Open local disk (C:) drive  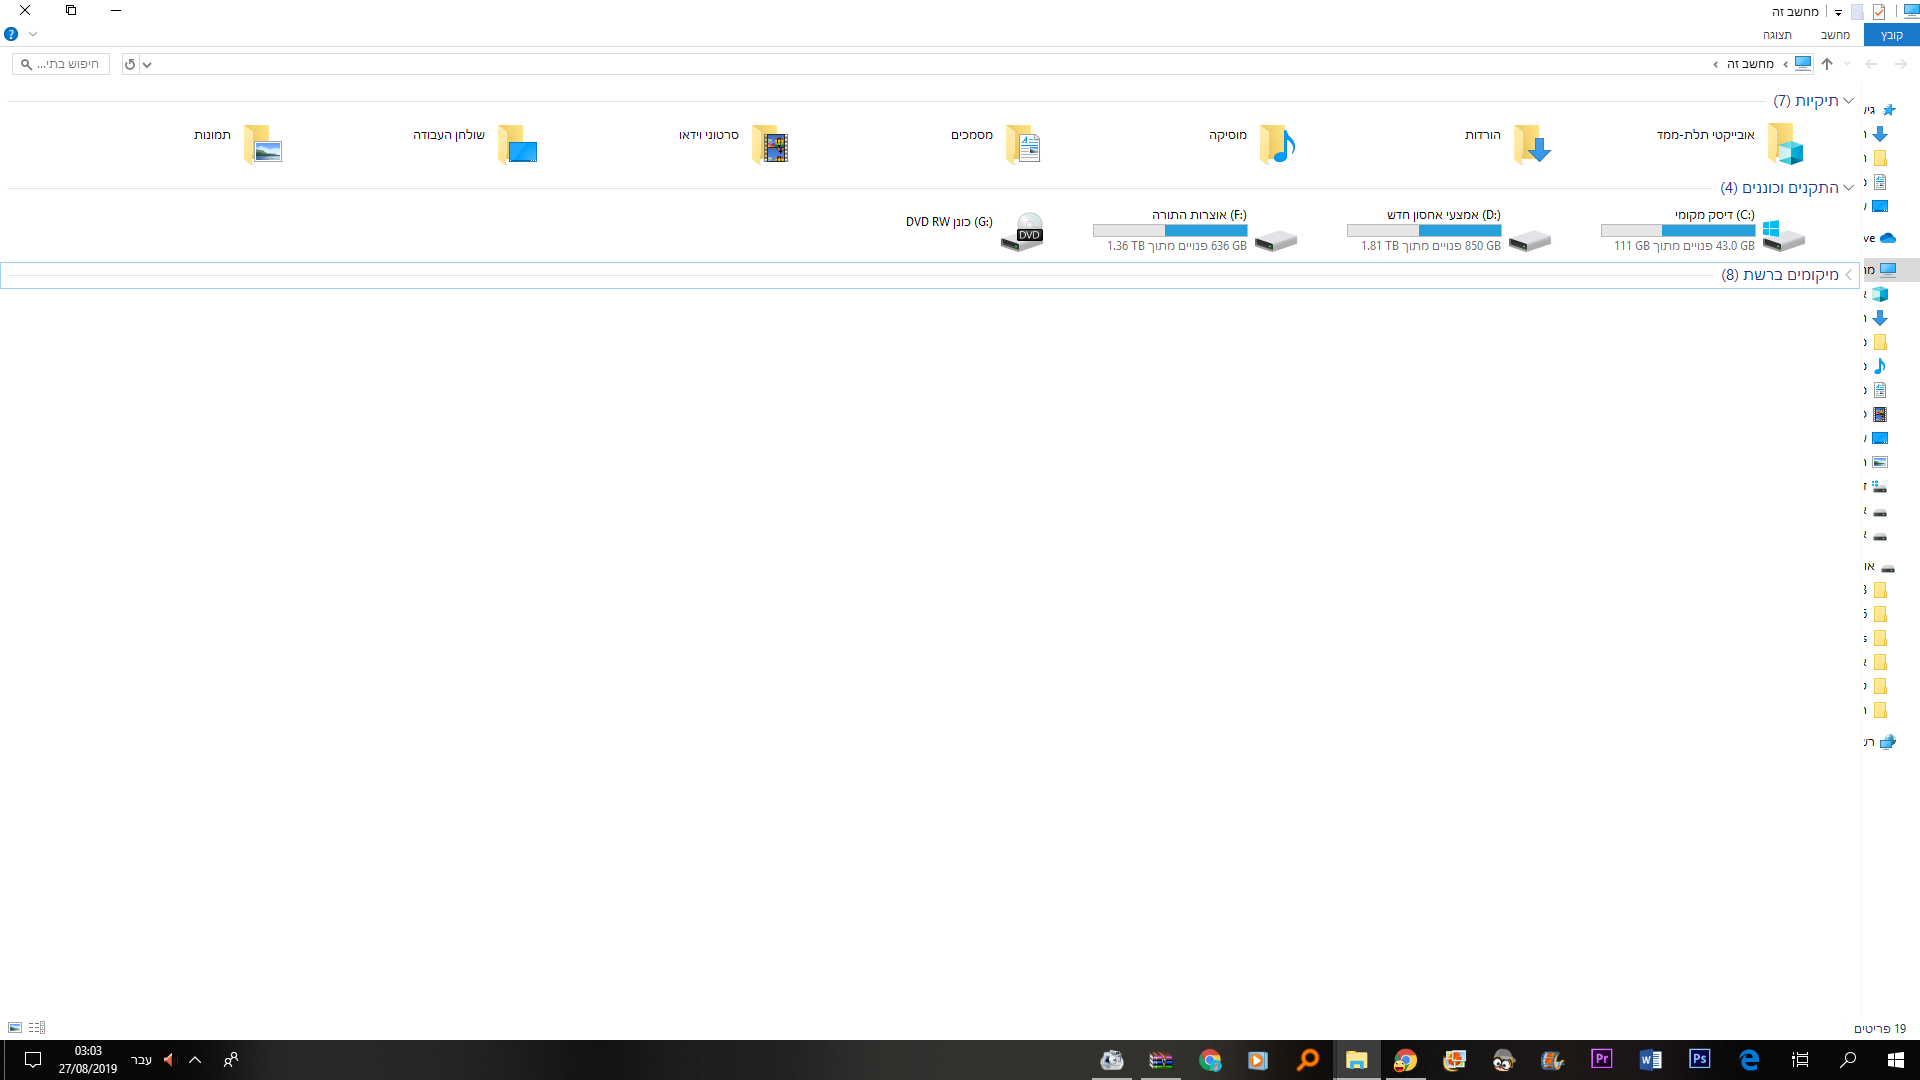pyautogui.click(x=1782, y=234)
